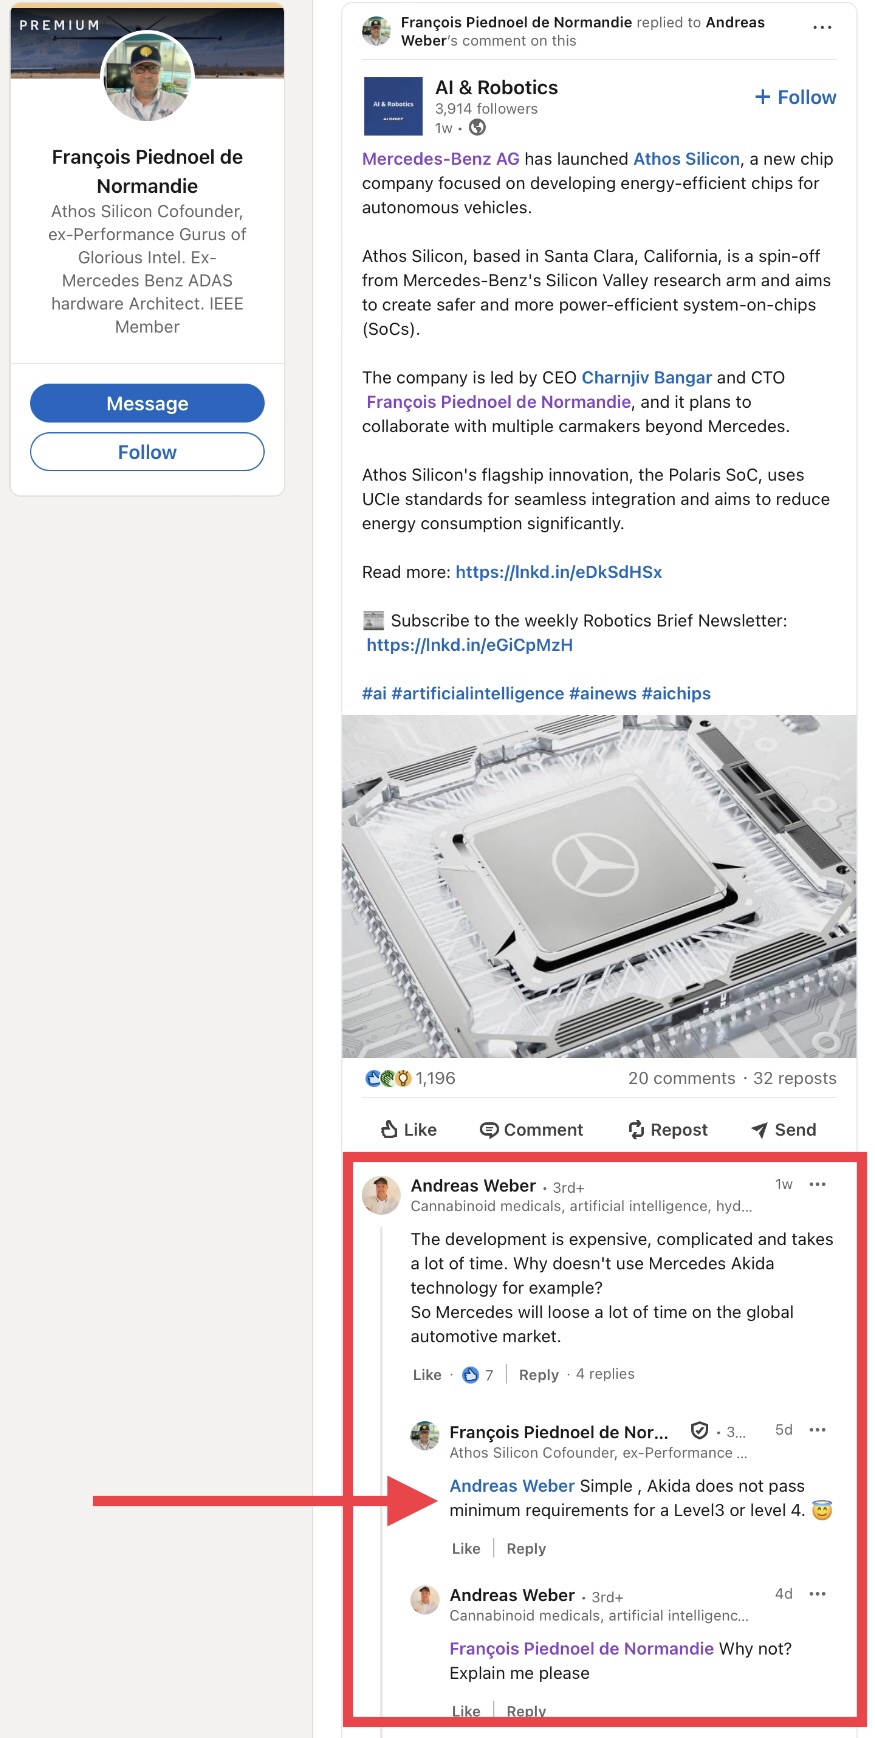Click the Comment speech bubble icon
Viewport: 875px width, 1738px height.
(489, 1129)
